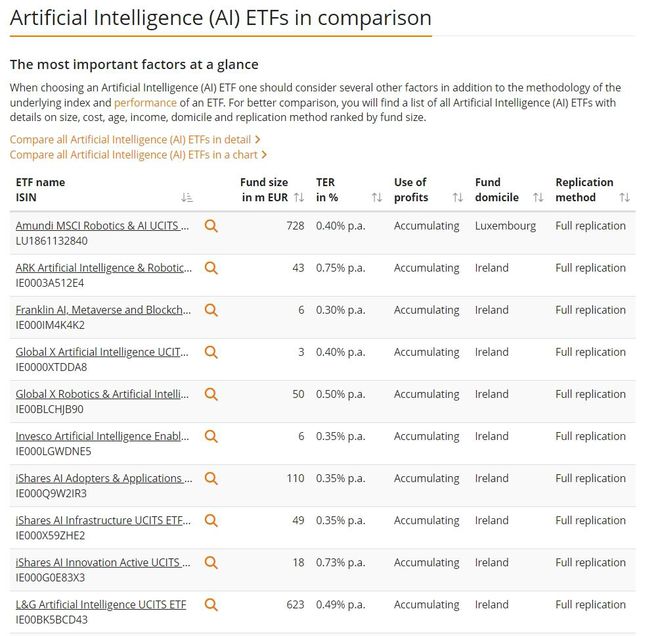Sort by Fund size in m EUR

(299, 197)
